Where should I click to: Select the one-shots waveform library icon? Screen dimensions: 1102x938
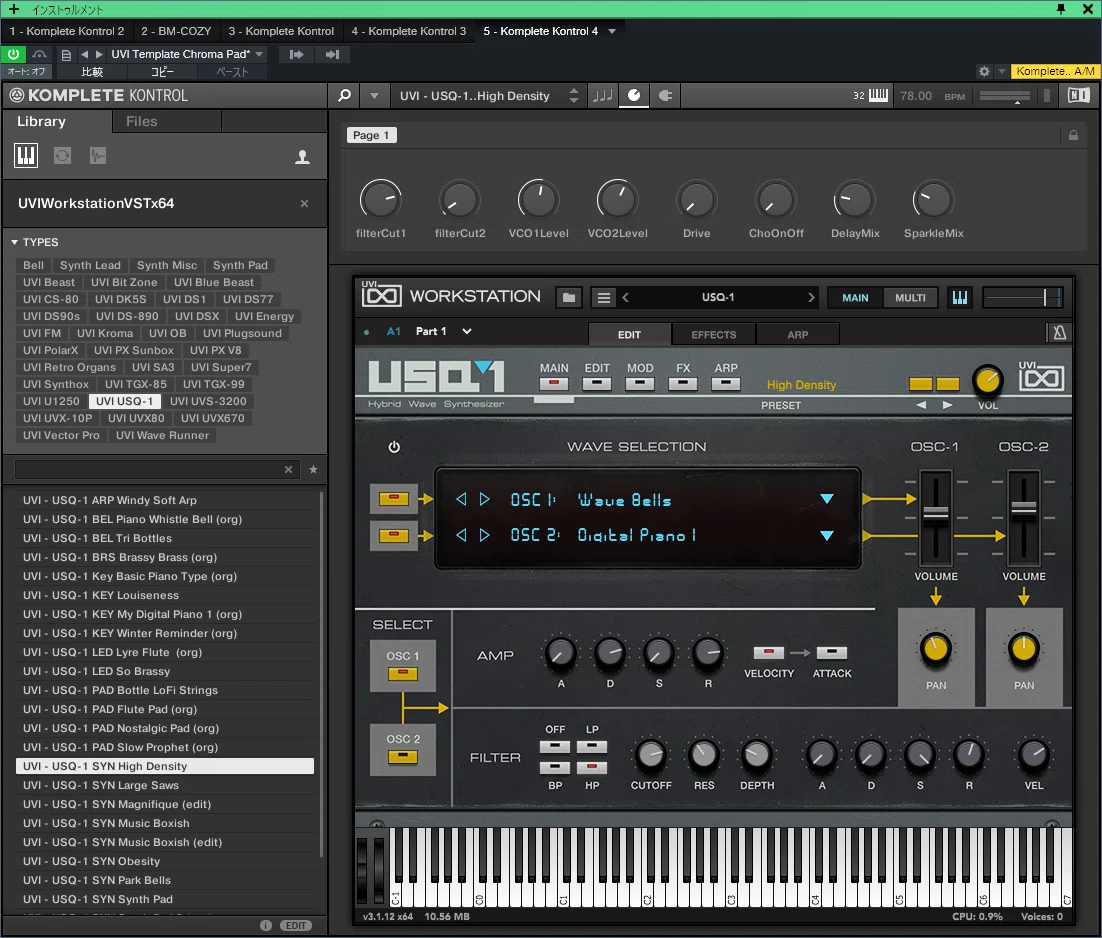(98, 155)
